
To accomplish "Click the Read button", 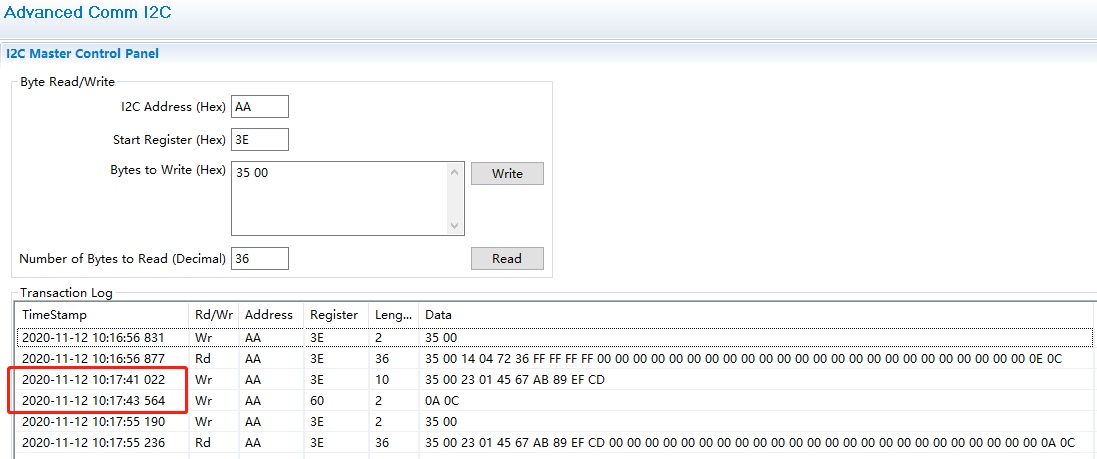I will click(507, 258).
